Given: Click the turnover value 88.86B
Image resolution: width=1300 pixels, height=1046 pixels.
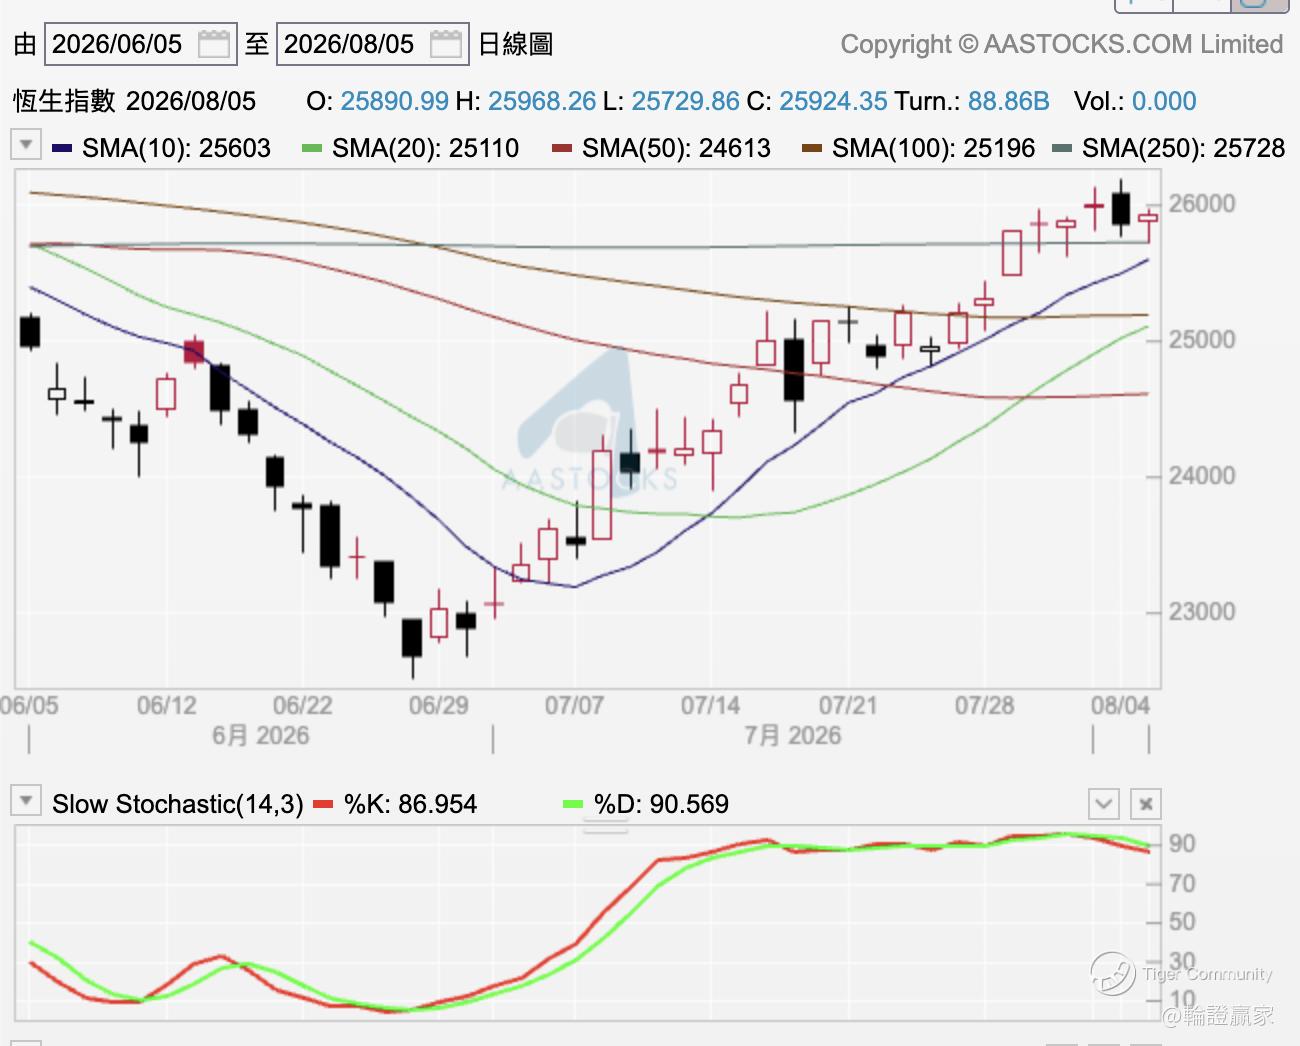Looking at the screenshot, I should (x=1008, y=101).
